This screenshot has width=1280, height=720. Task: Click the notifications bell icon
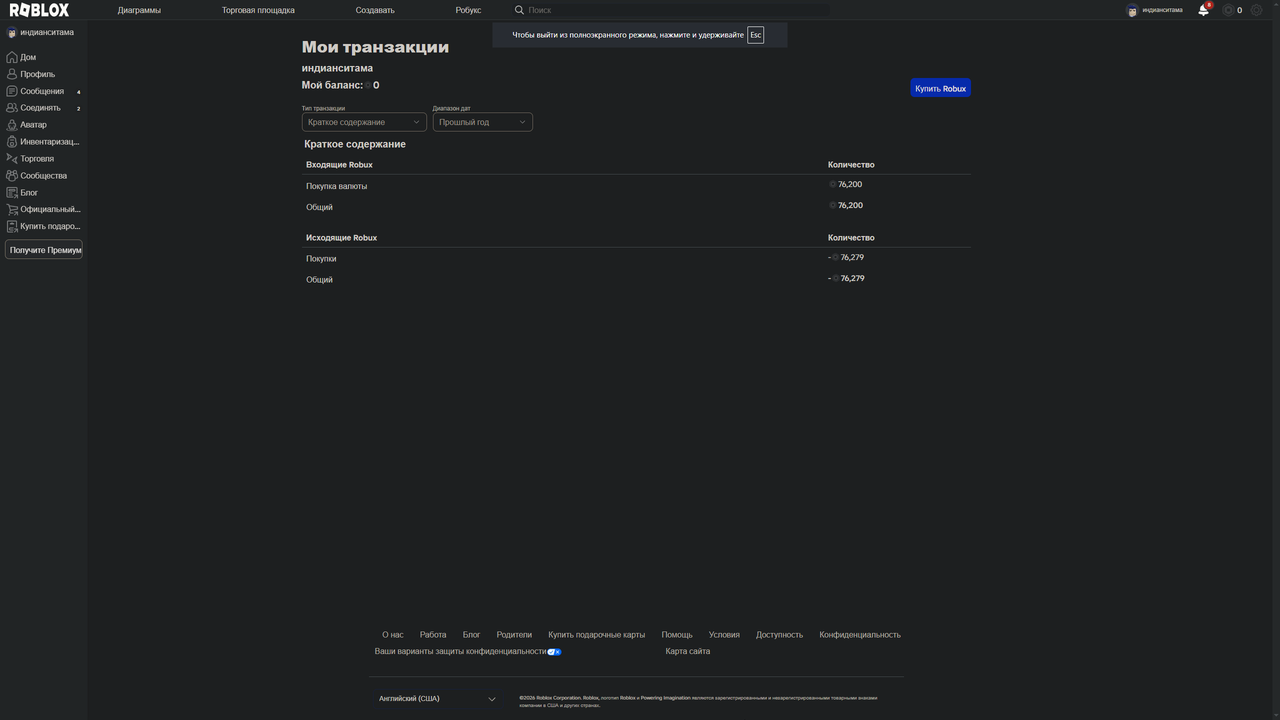click(1202, 9)
